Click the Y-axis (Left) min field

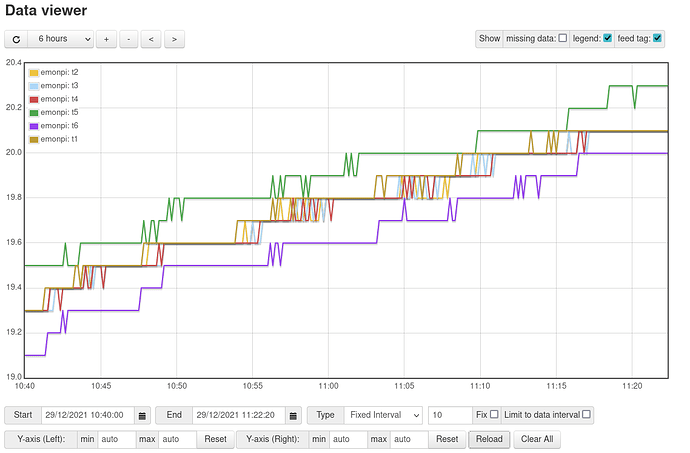[116, 439]
